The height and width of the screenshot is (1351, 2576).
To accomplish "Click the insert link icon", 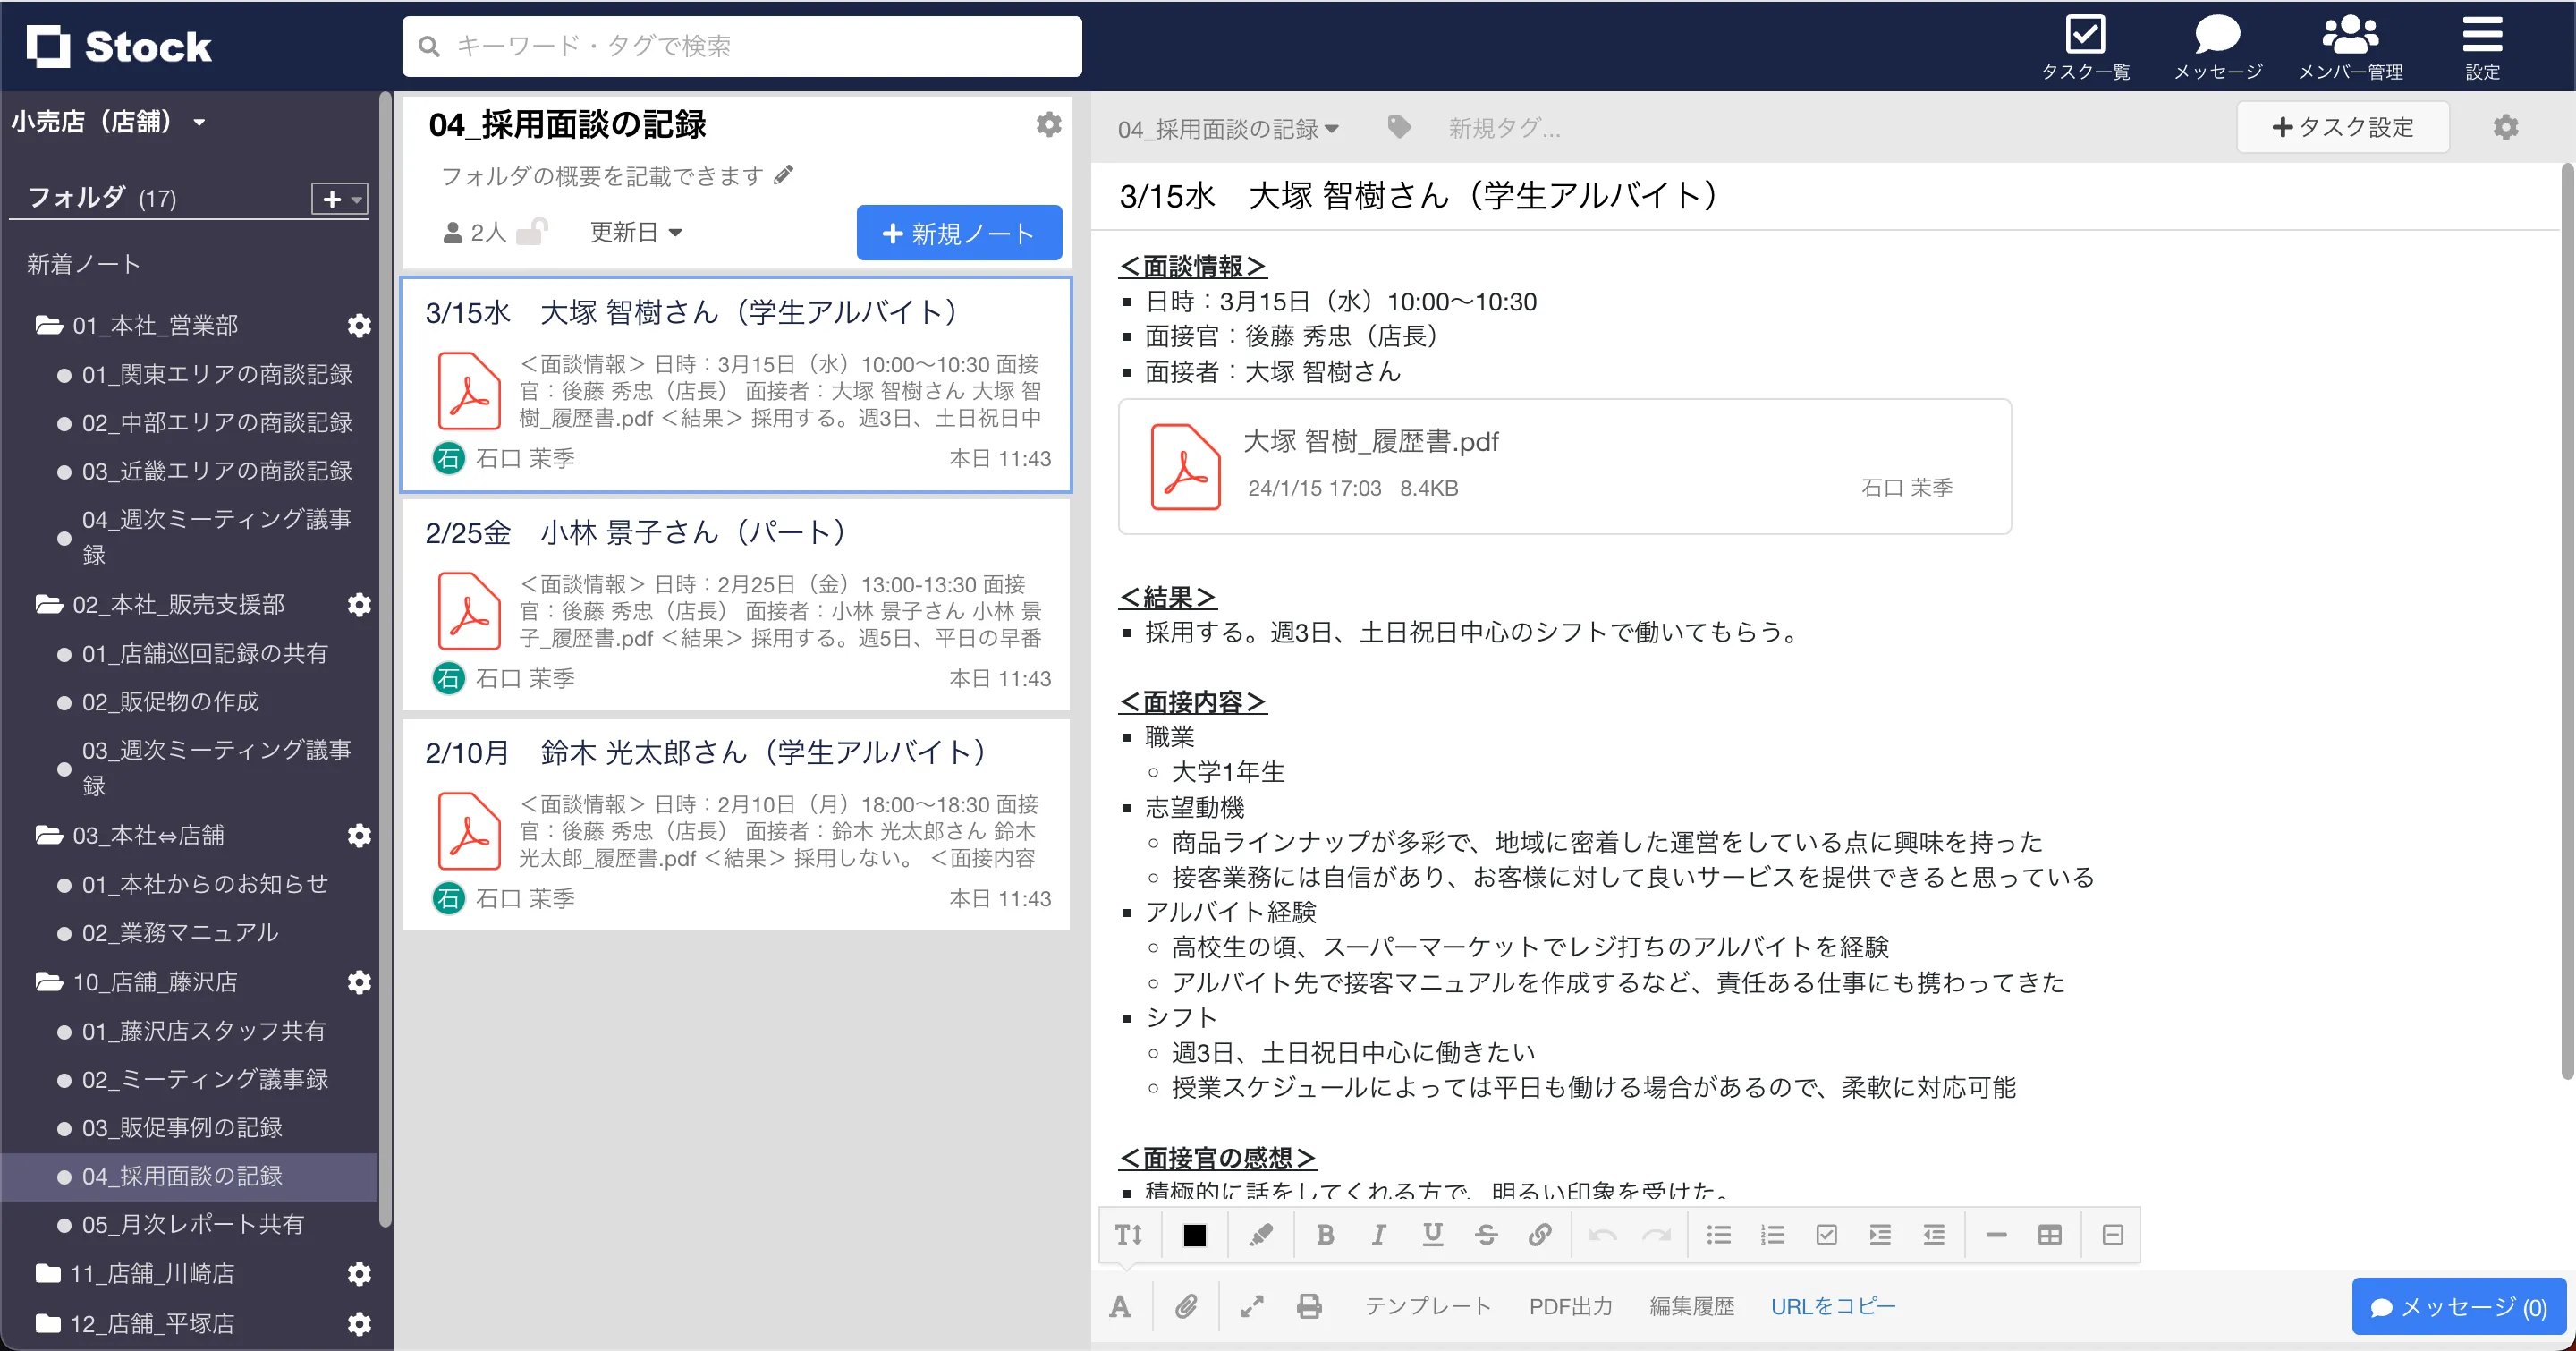I will [x=1540, y=1235].
